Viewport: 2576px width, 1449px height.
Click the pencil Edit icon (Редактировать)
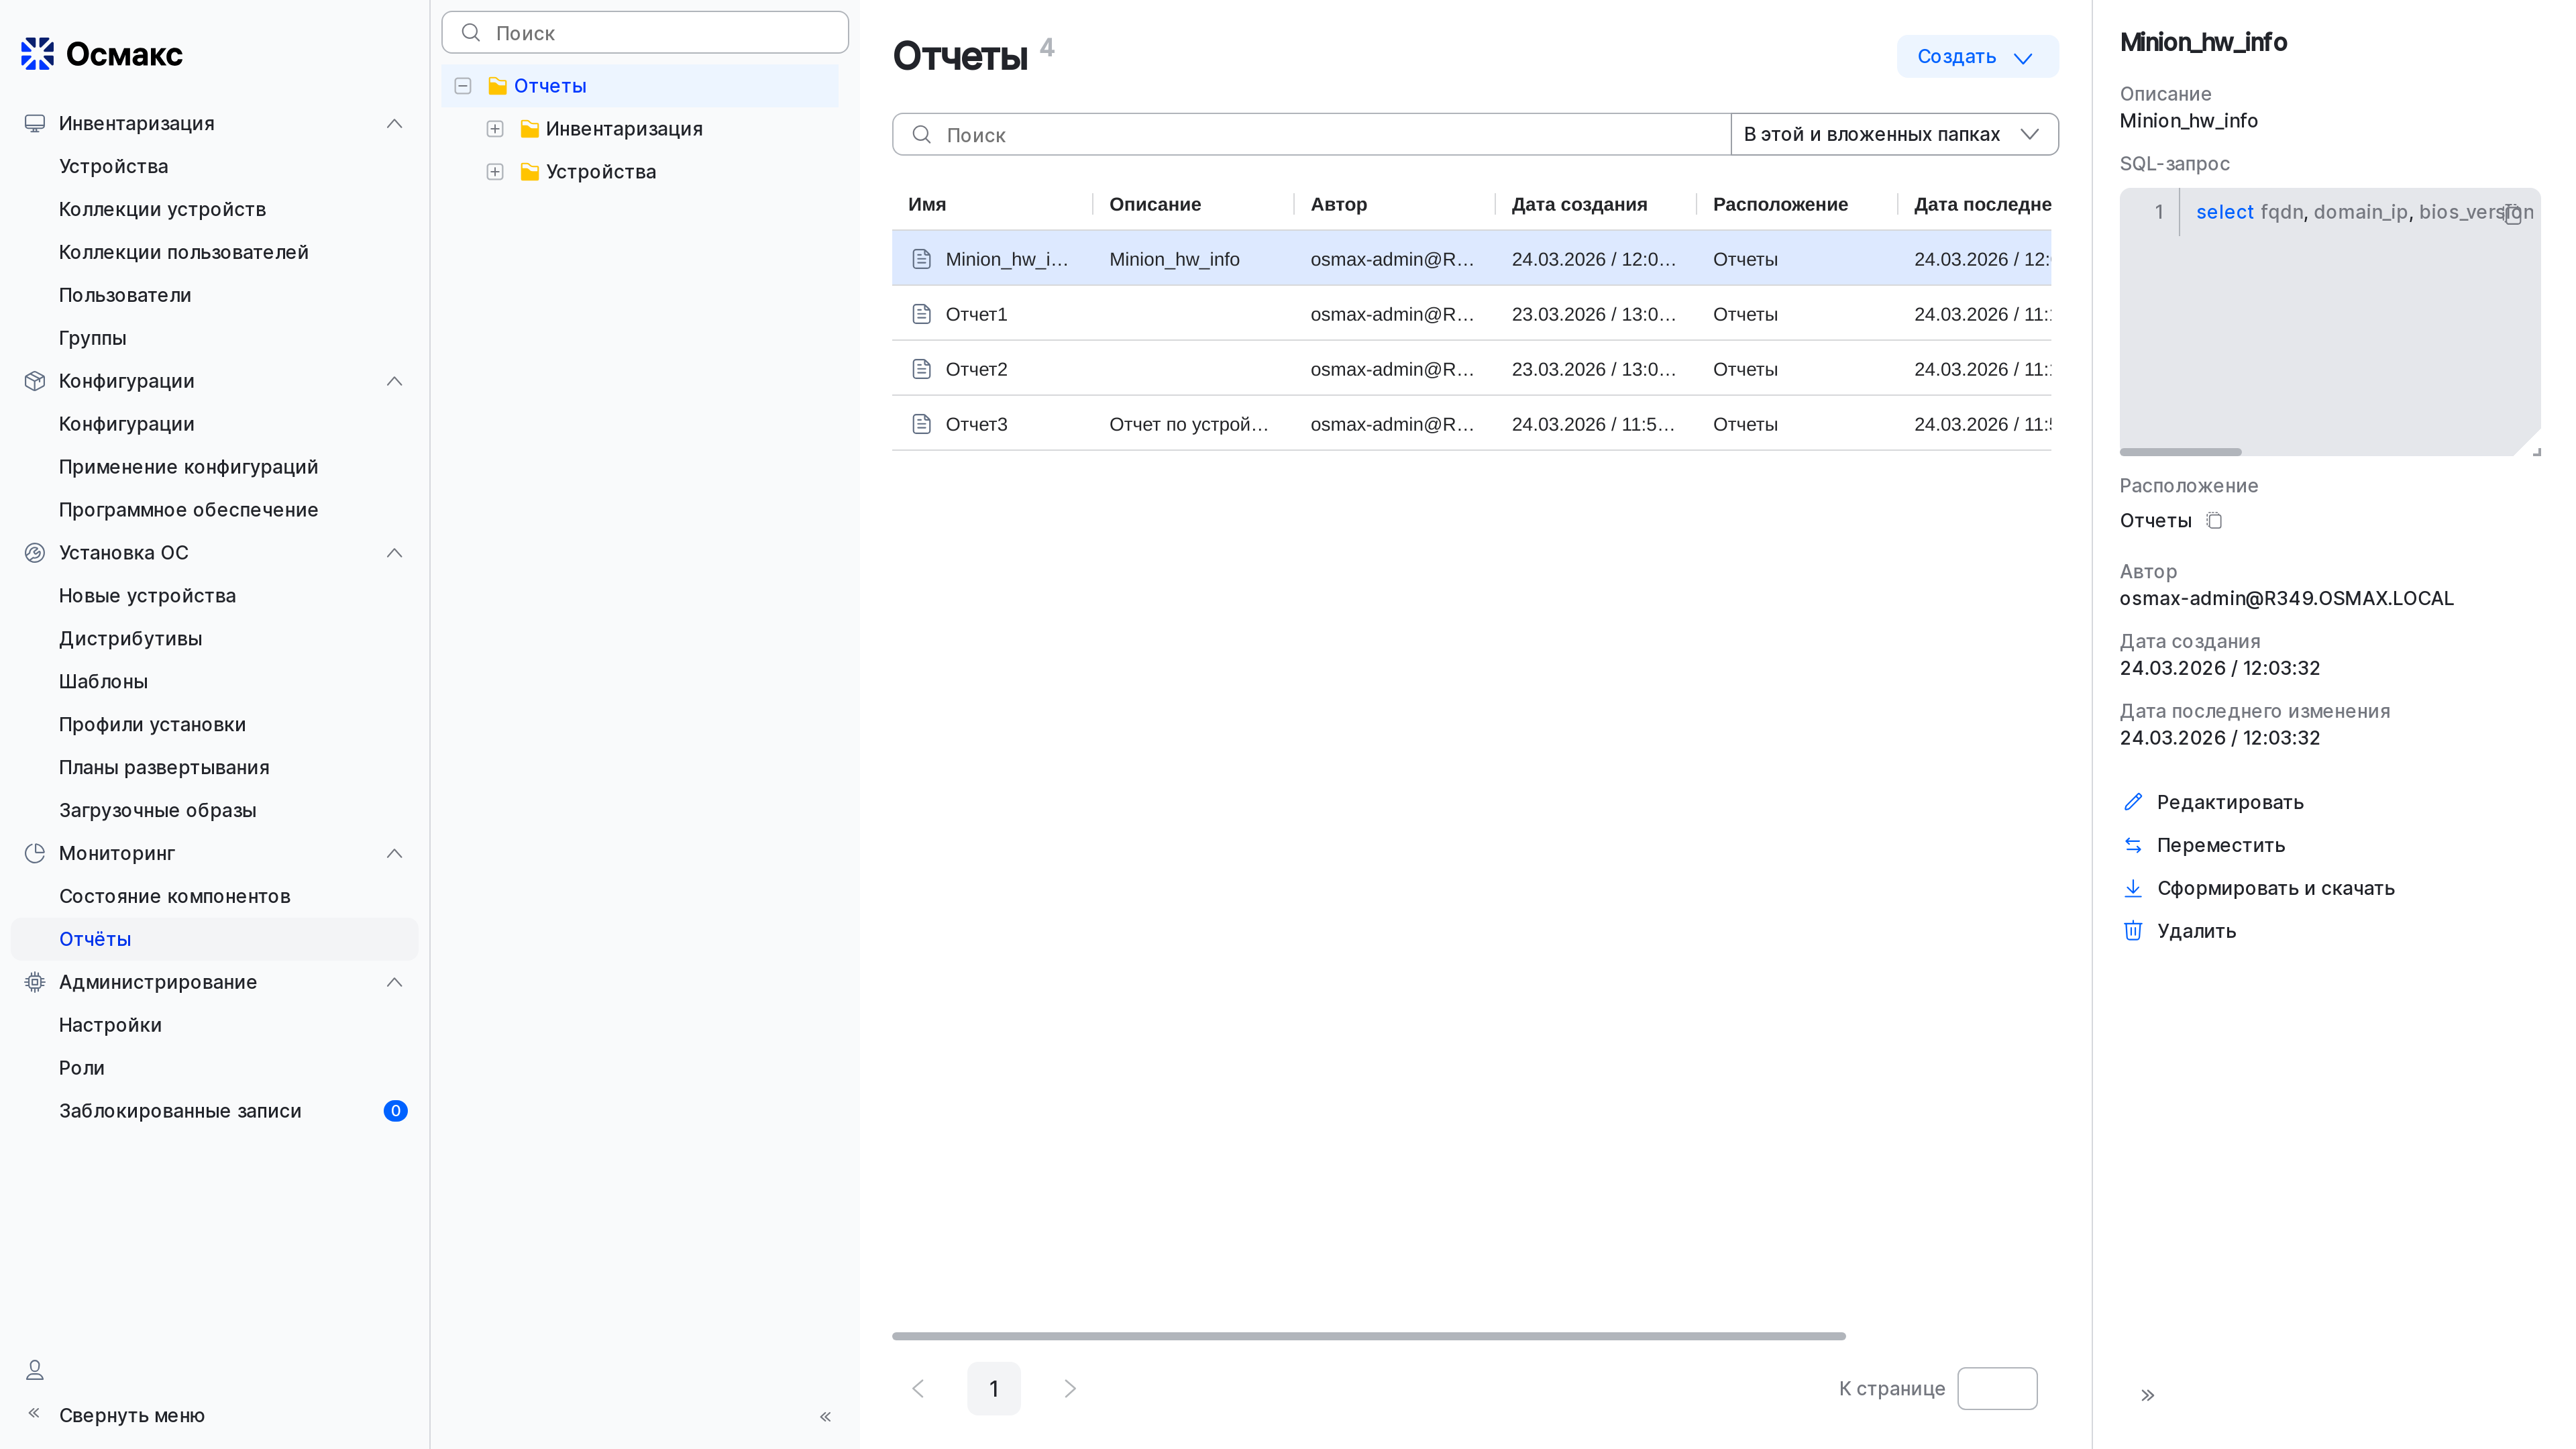coord(2132,802)
